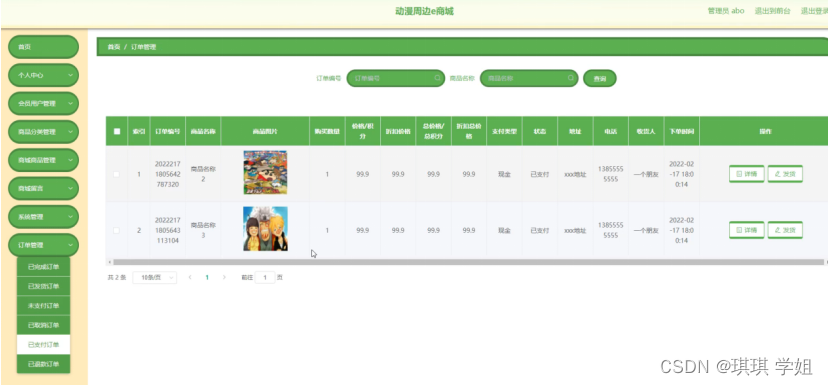Screen dimensions: 828x385
Task: Focus the 订单编号 search input field
Action: click(395, 78)
